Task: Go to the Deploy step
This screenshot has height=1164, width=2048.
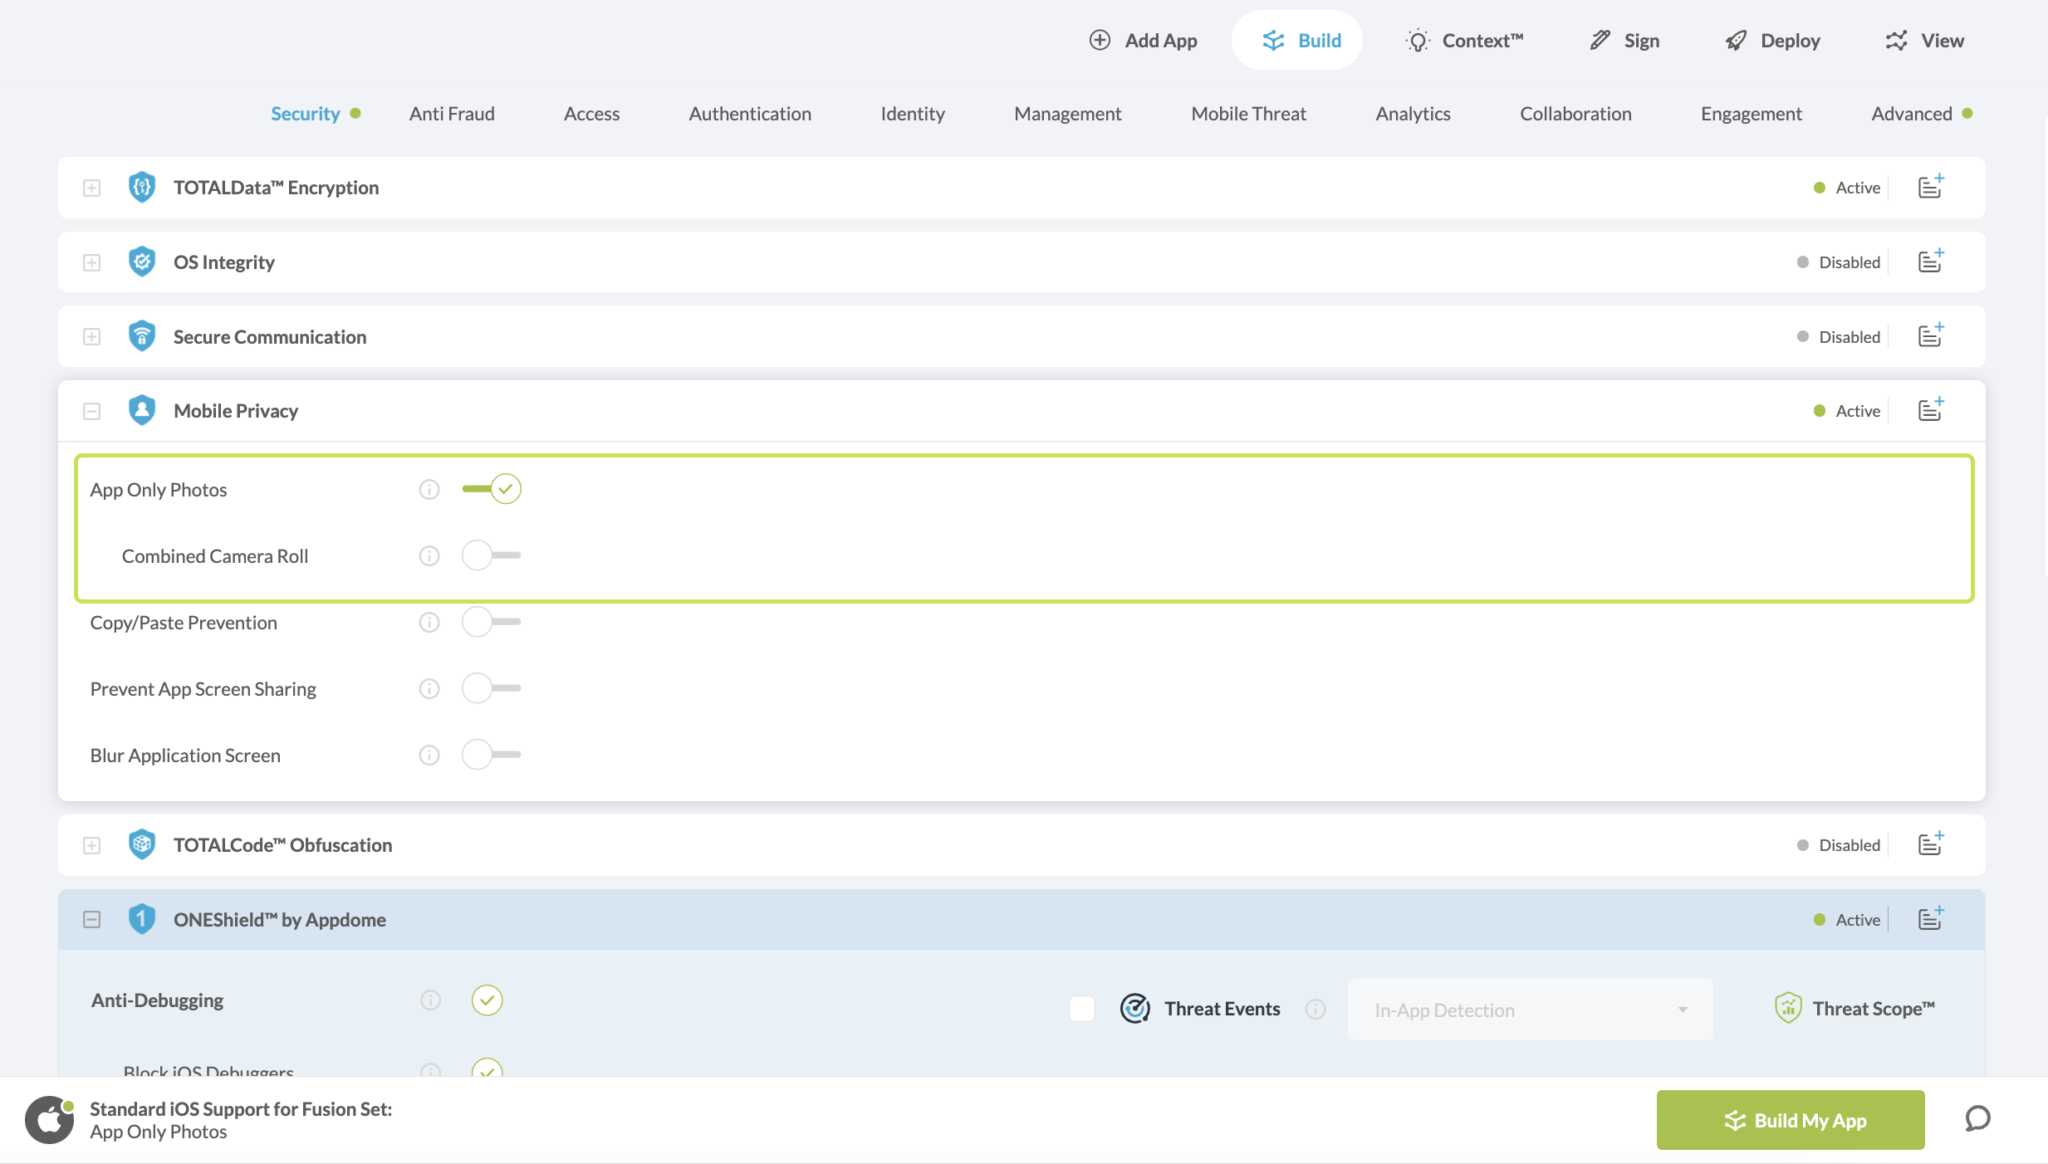Action: [1772, 41]
